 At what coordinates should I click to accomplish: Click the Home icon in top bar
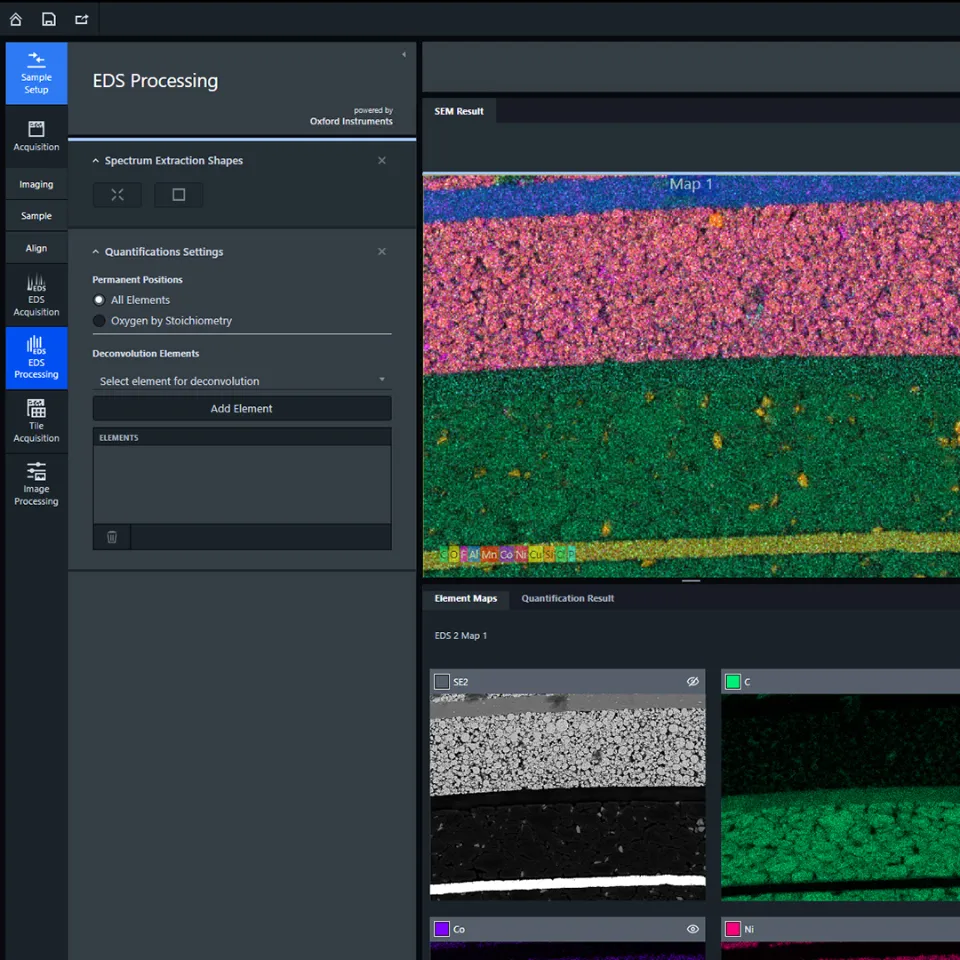16,19
